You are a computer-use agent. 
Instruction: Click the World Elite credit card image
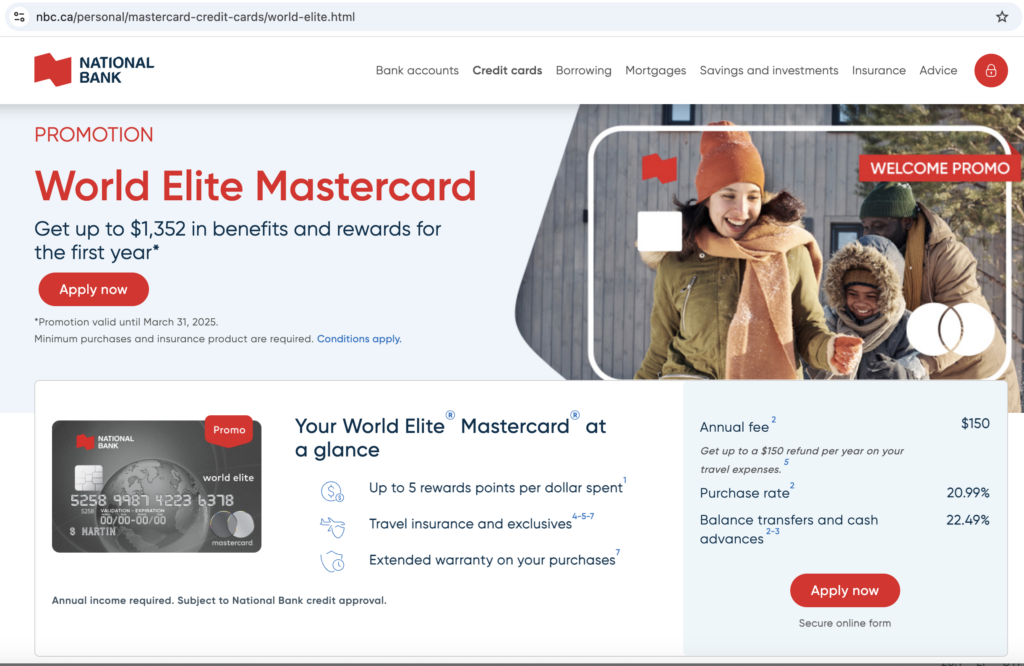157,486
